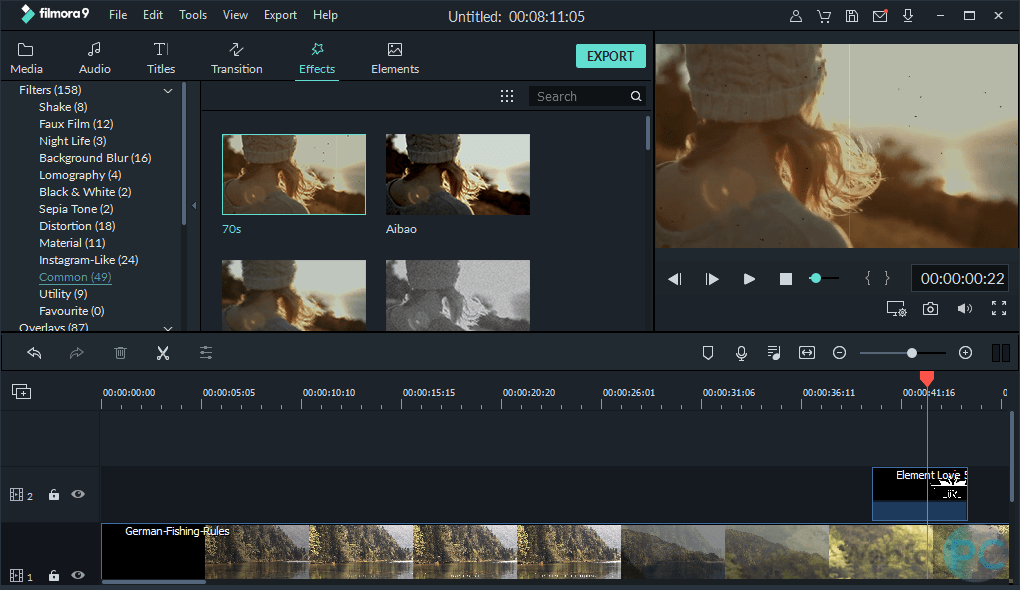1020x590 pixels.
Task: Add a marker with shield icon
Action: (708, 353)
